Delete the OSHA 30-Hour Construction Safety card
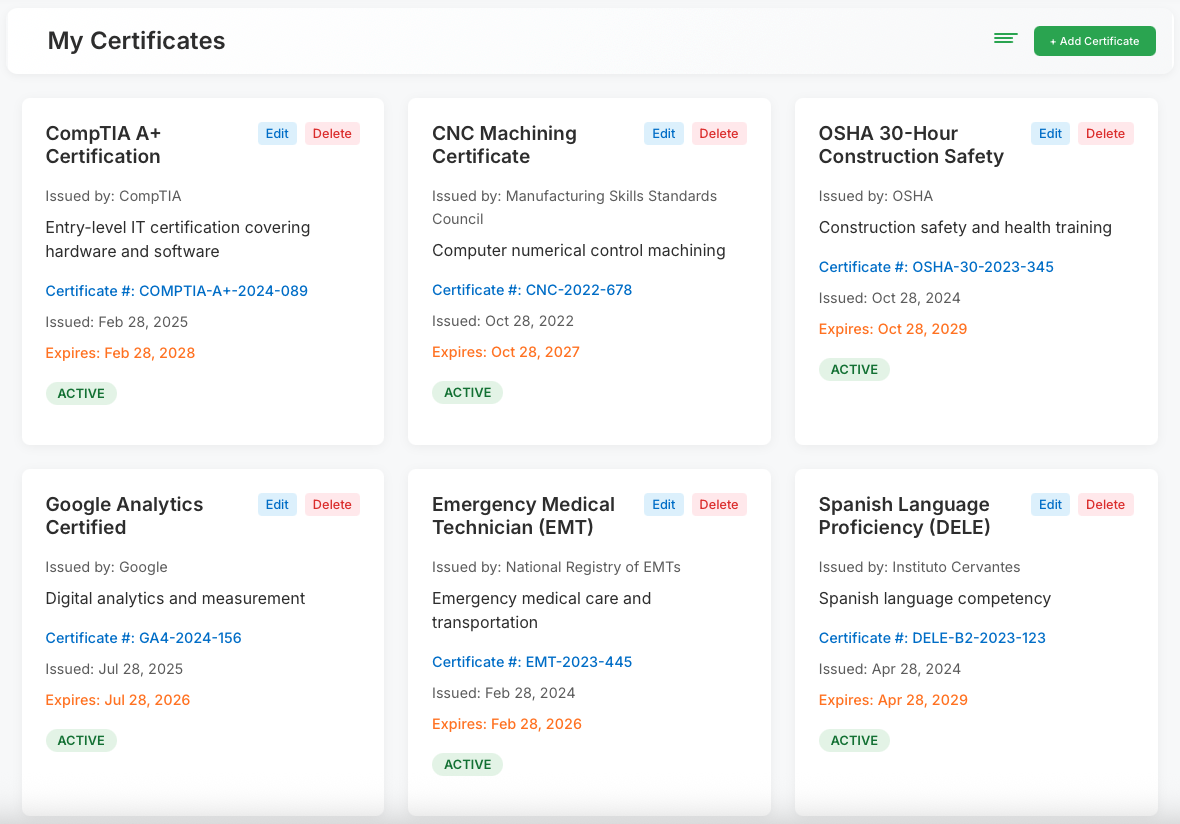Image resolution: width=1180 pixels, height=824 pixels. point(1105,133)
